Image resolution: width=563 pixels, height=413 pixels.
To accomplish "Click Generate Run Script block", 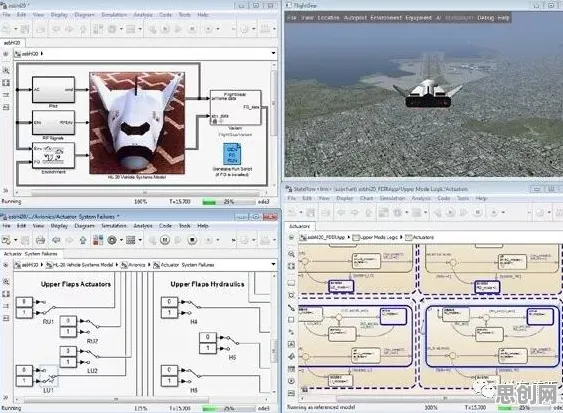I will (232, 154).
